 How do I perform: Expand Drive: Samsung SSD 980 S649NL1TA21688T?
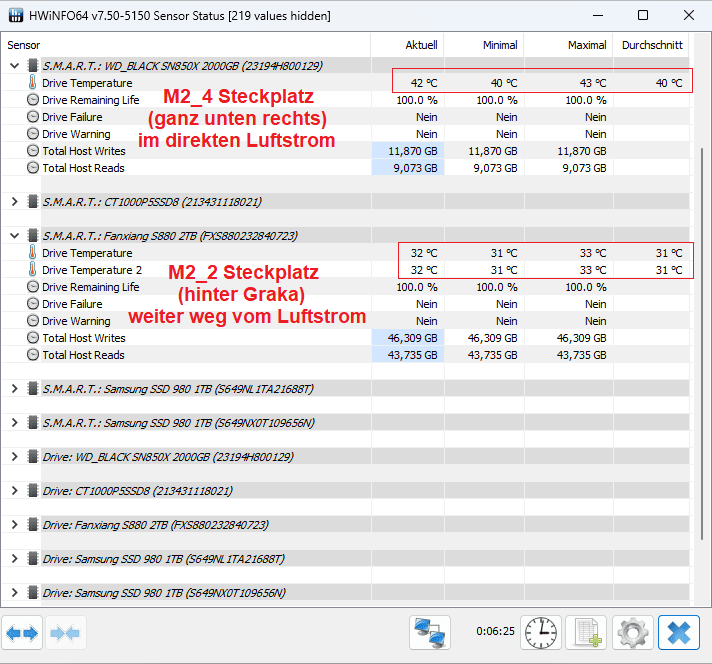(x=15, y=559)
